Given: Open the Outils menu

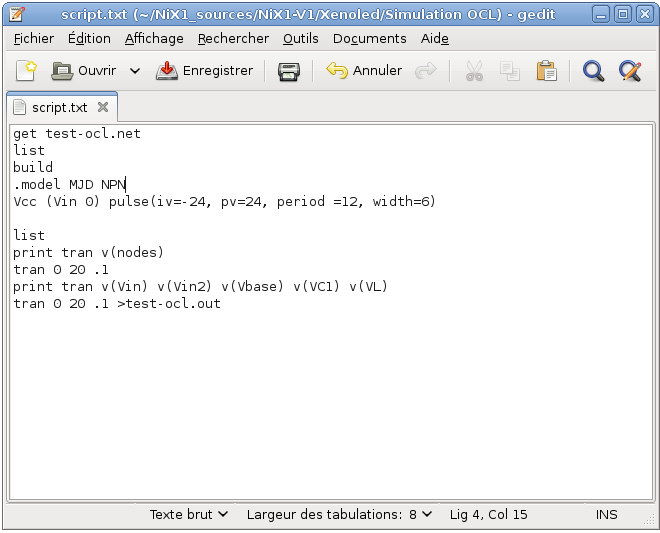Looking at the screenshot, I should (300, 38).
